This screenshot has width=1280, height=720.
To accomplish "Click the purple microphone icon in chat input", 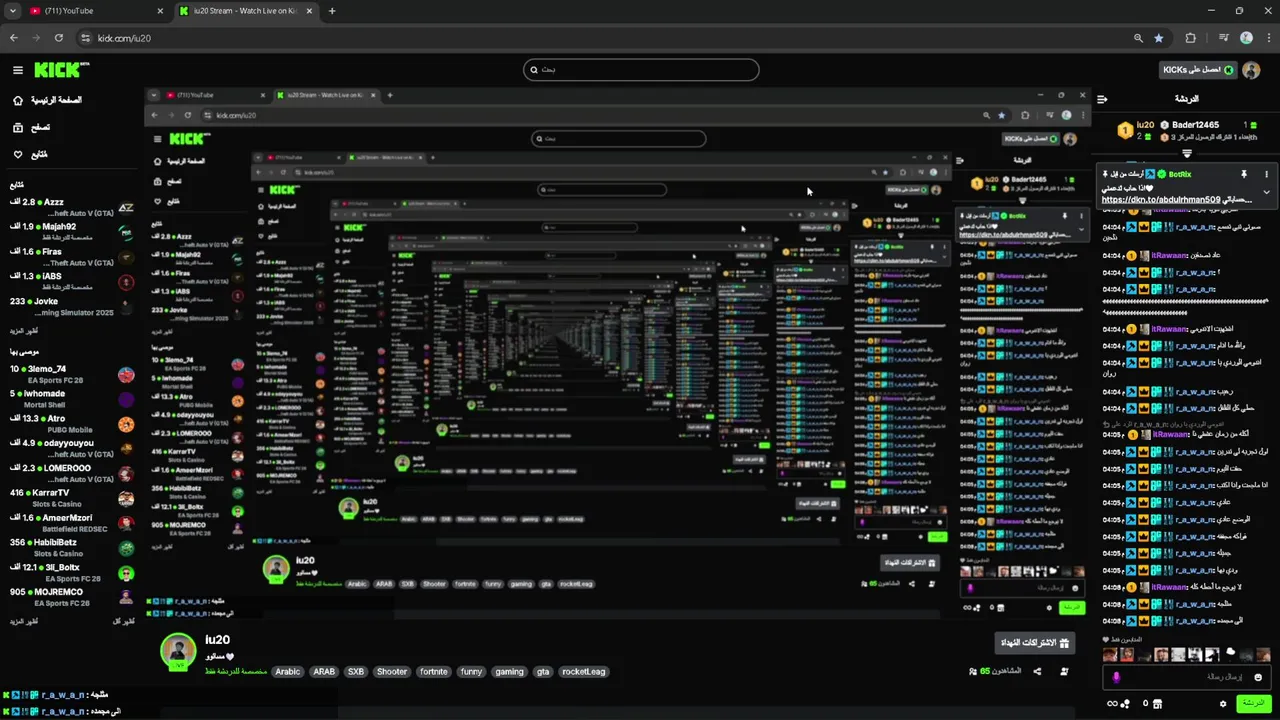I will [1116, 677].
